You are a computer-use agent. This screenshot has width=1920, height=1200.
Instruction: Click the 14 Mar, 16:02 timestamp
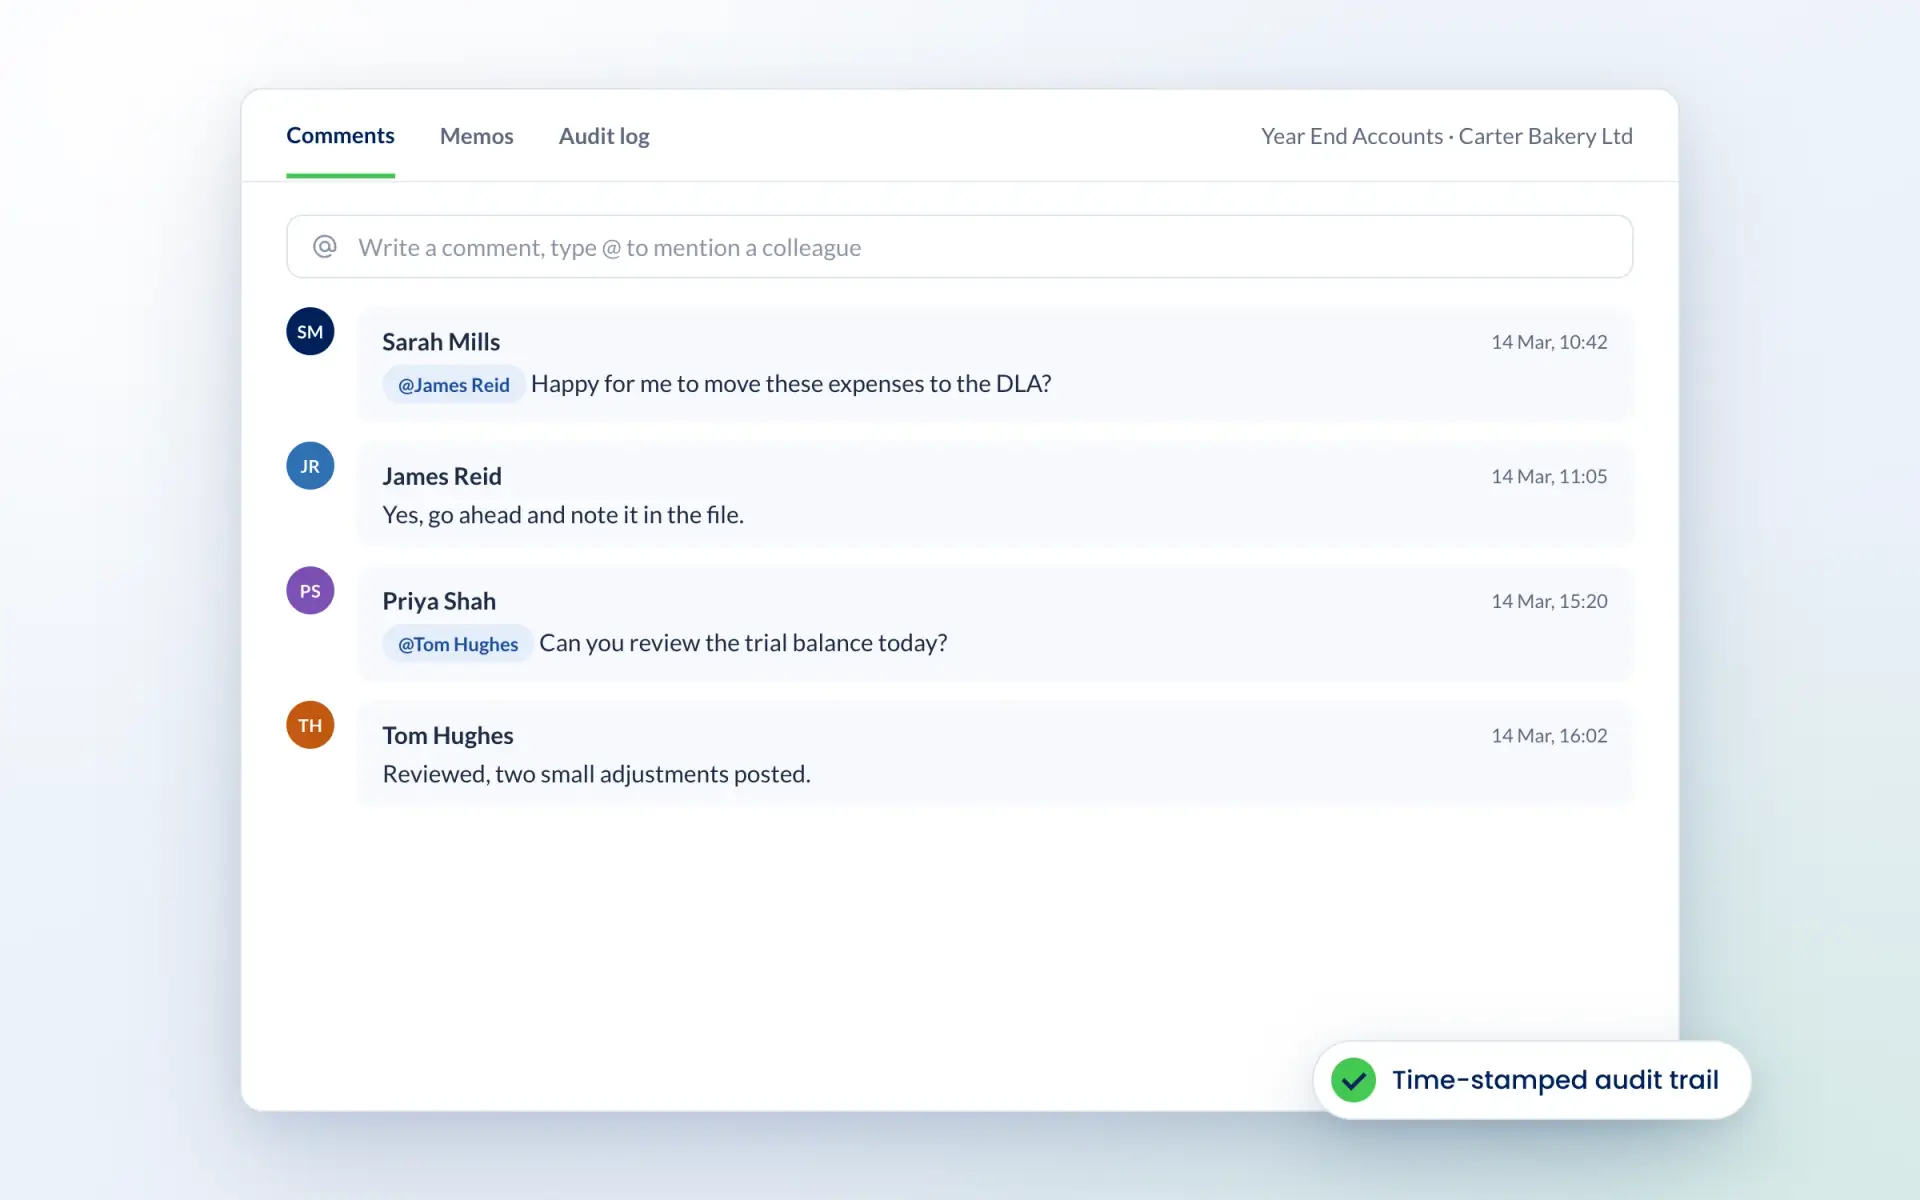[x=1549, y=736]
